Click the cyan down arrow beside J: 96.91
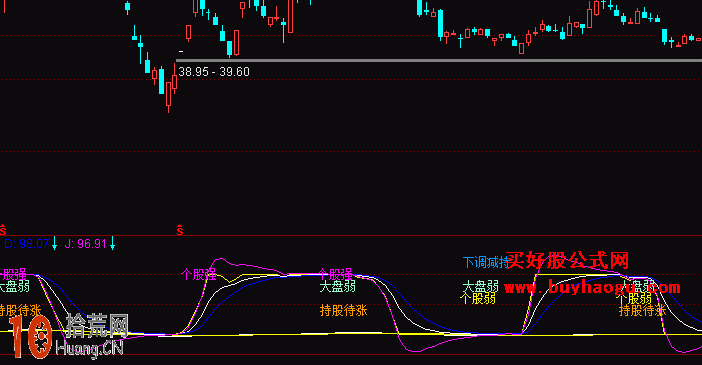 pos(112,244)
